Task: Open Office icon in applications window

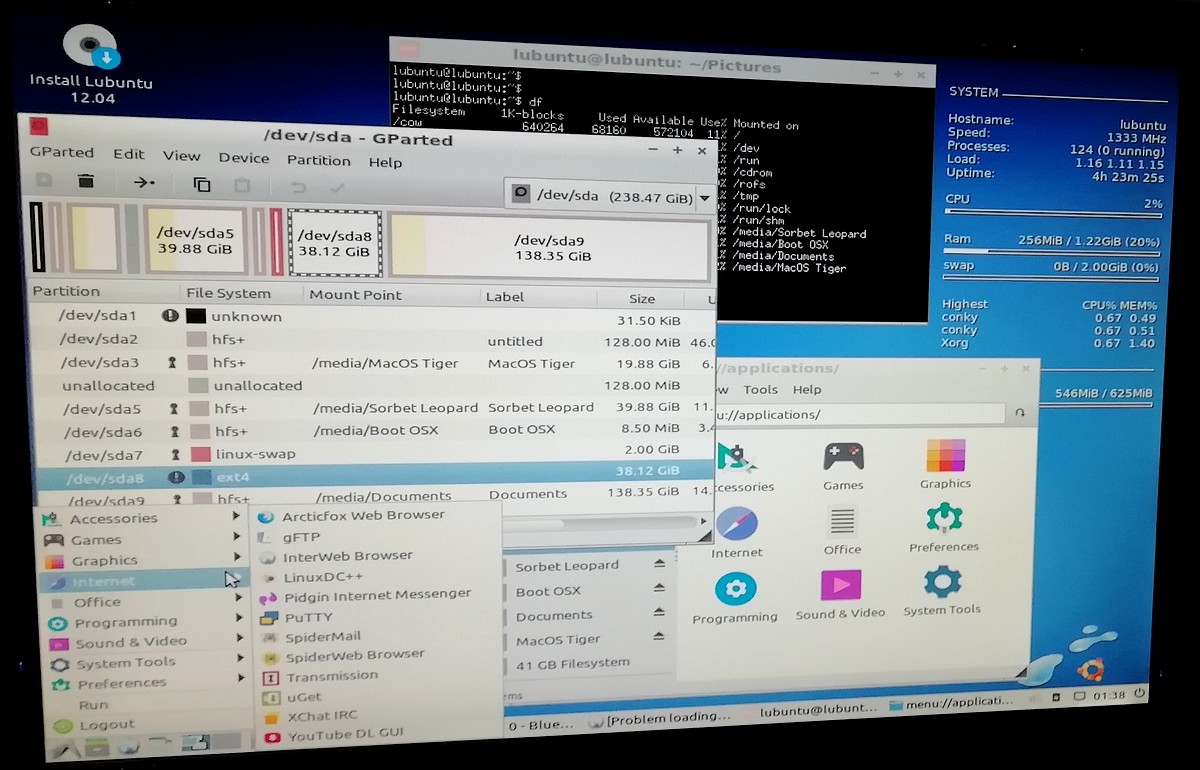Action: point(842,521)
